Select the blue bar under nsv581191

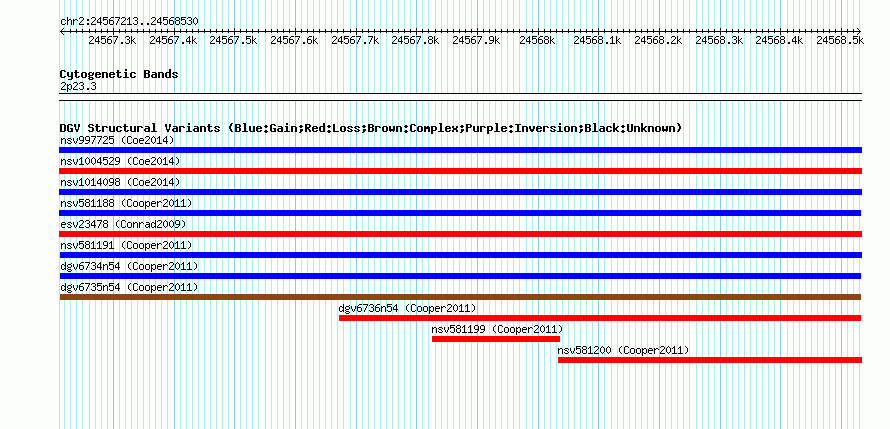pyautogui.click(x=460, y=255)
